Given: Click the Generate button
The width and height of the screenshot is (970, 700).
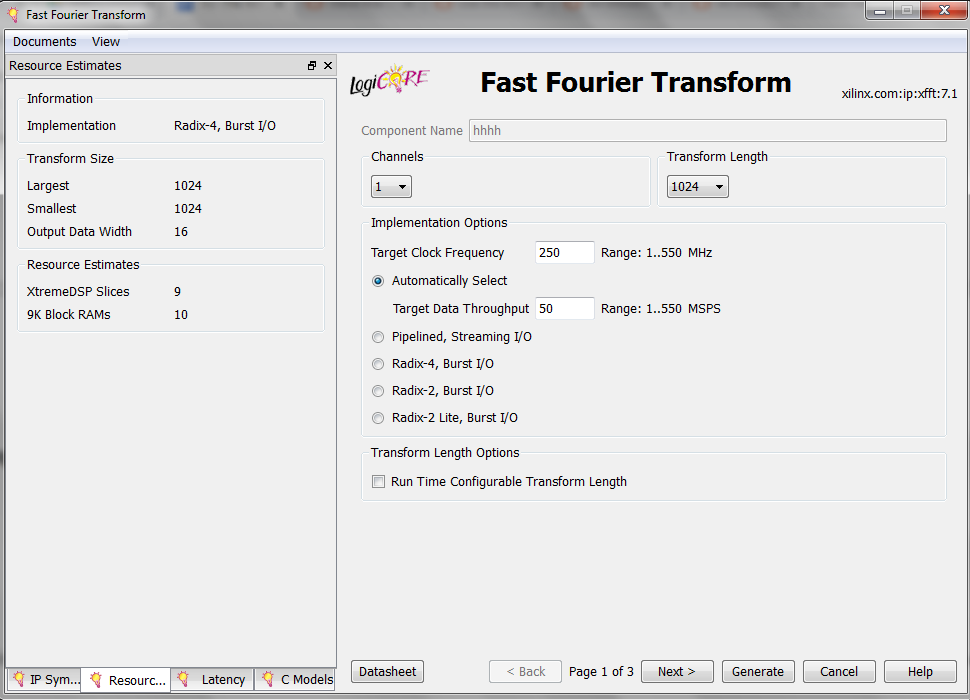Looking at the screenshot, I should coord(758,672).
